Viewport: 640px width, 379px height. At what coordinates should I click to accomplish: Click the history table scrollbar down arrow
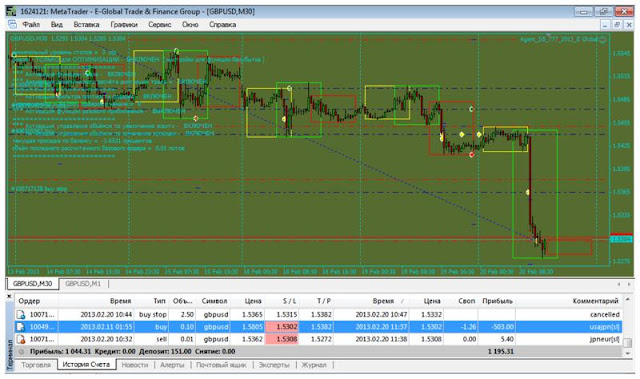[628, 353]
